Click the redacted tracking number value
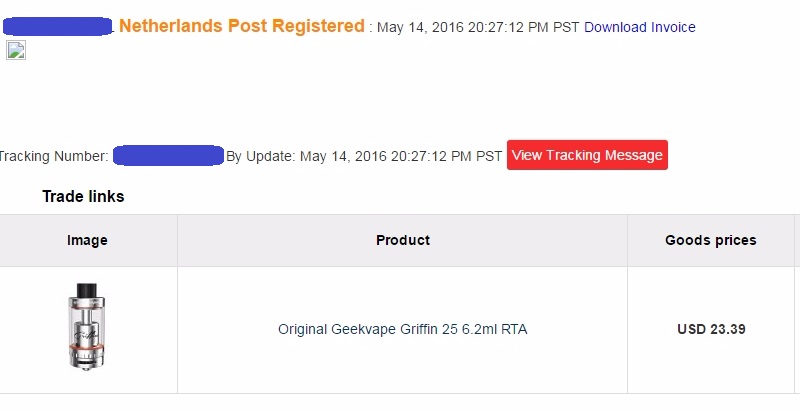800x412 pixels. [x=168, y=156]
